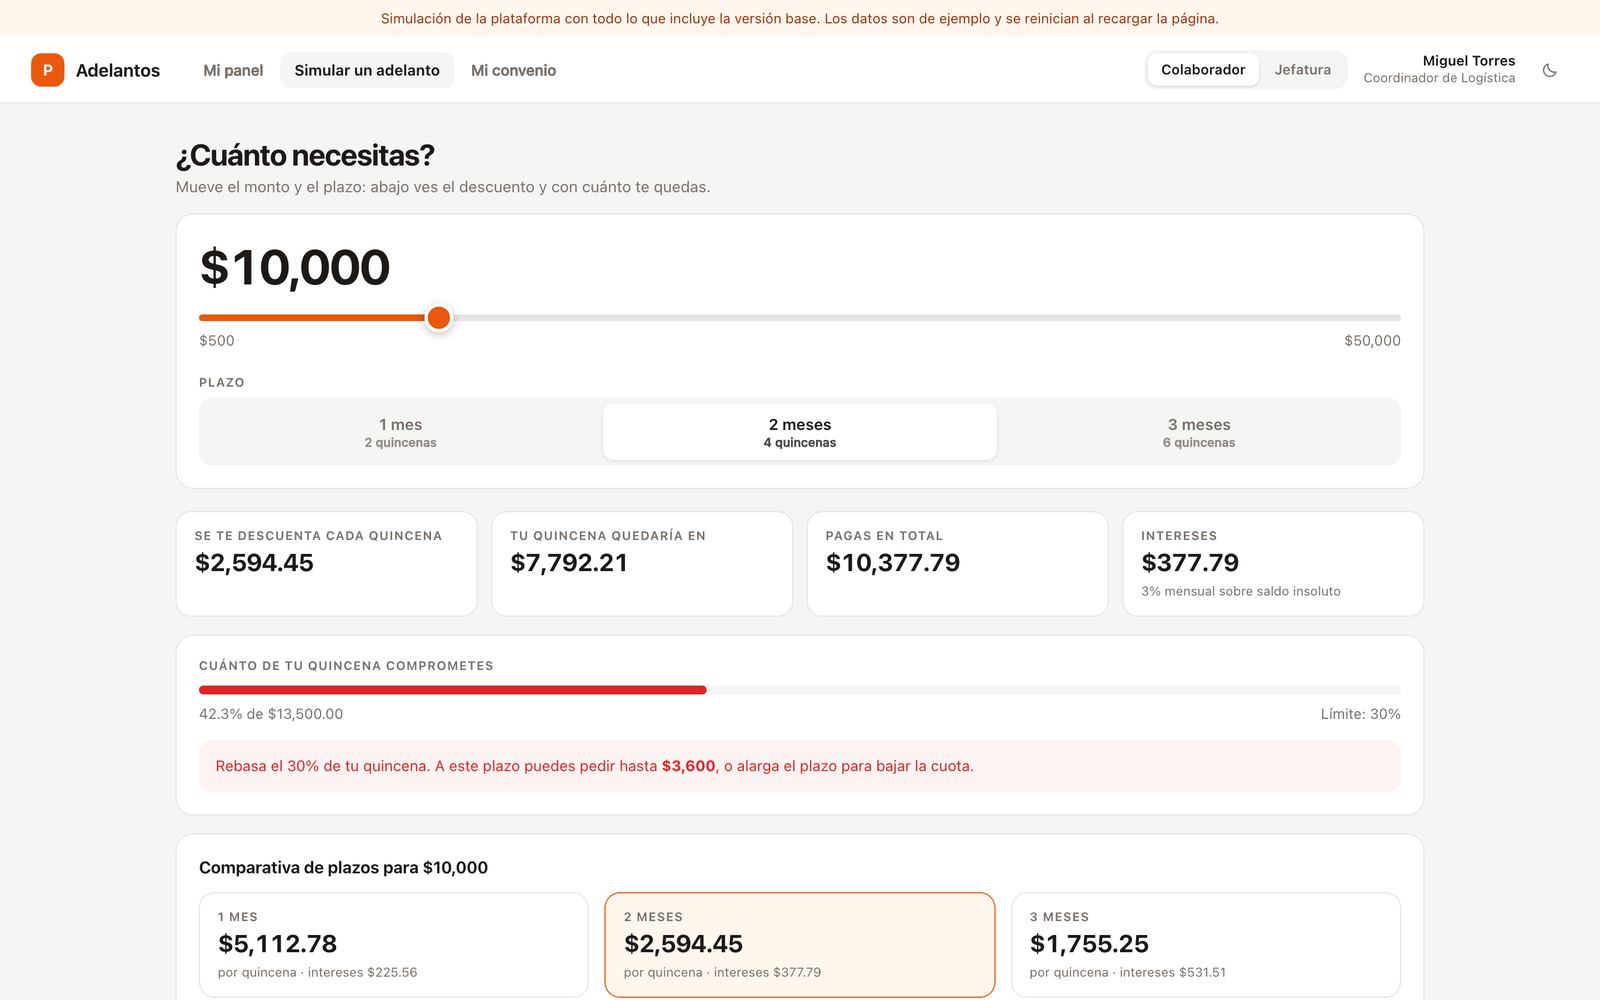Click the Intereses $377.79 card
This screenshot has width=1600, height=1000.
[1273, 564]
